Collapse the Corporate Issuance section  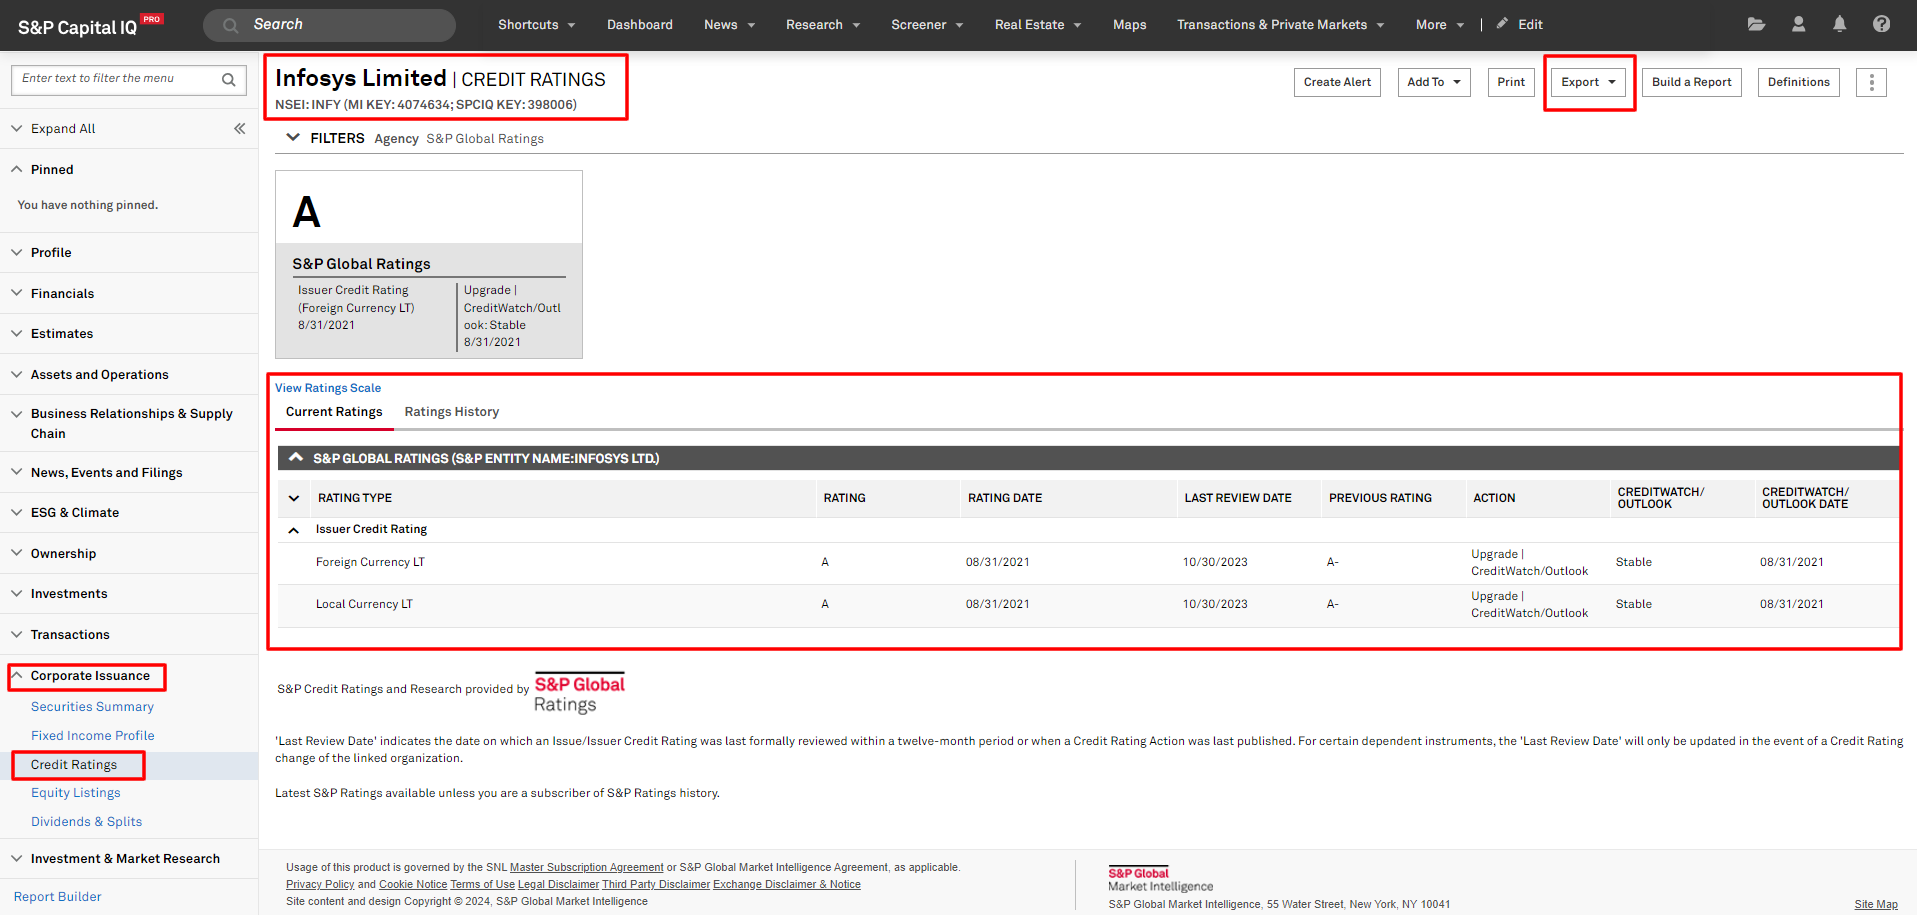tap(90, 676)
